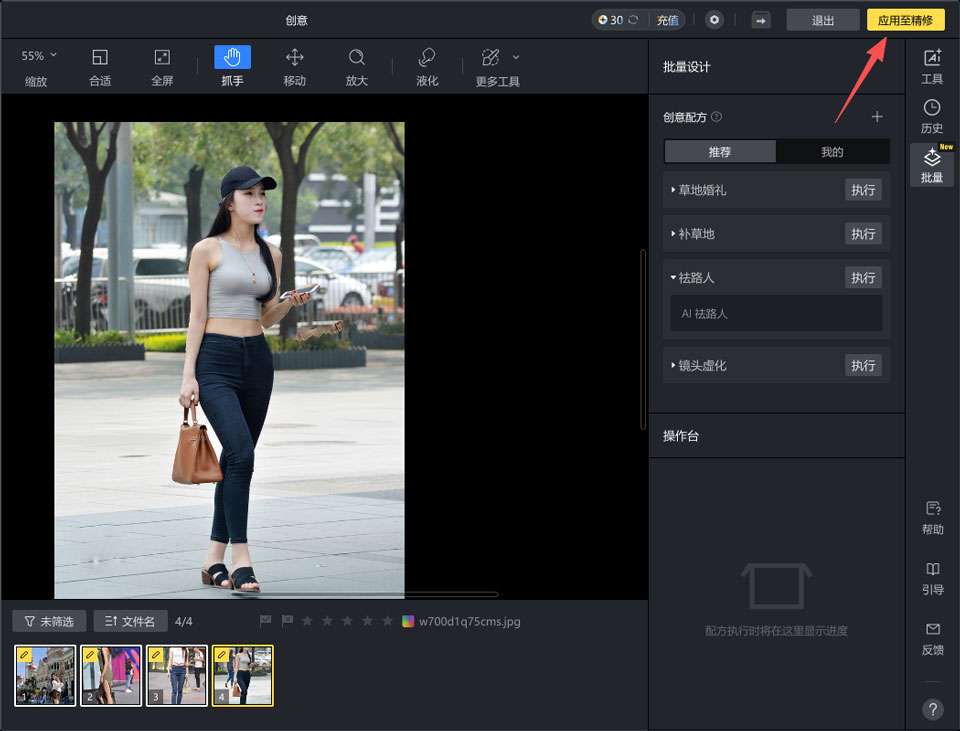This screenshot has height=731, width=960.
Task: Switch to the 我的 recipes tab
Action: [x=833, y=151]
